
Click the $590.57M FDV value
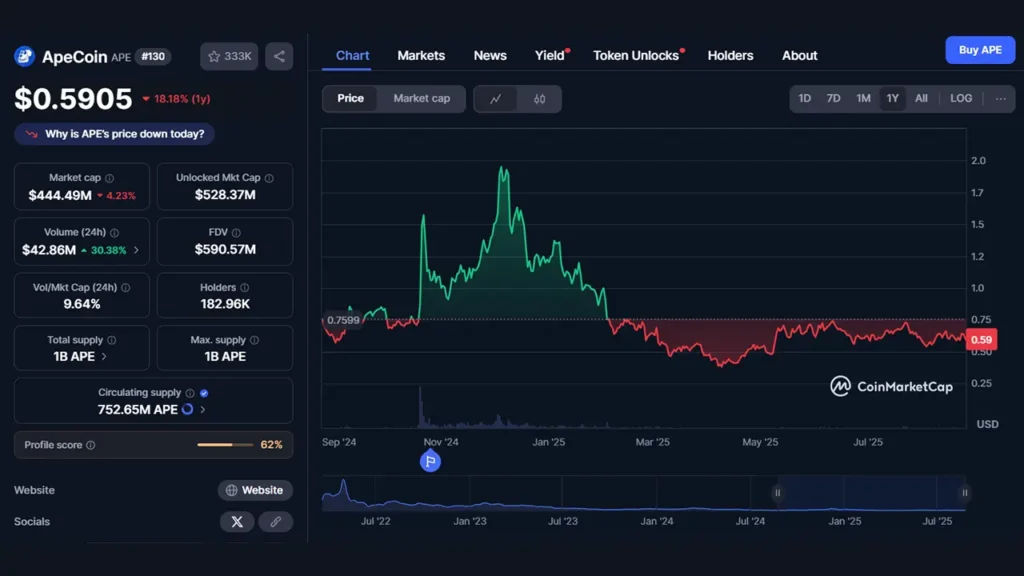click(225, 249)
